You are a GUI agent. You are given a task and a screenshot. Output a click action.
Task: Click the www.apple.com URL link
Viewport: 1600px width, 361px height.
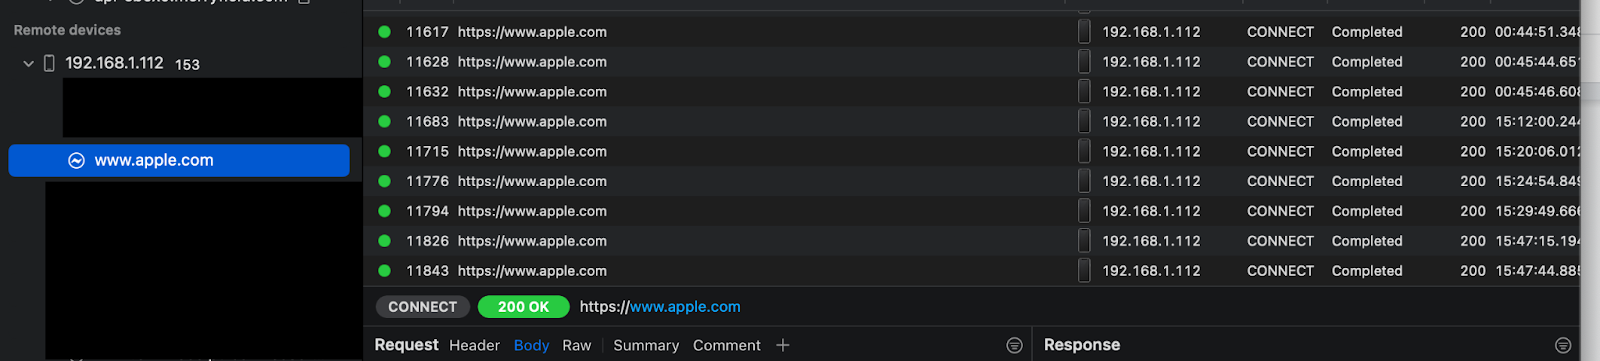coord(685,307)
